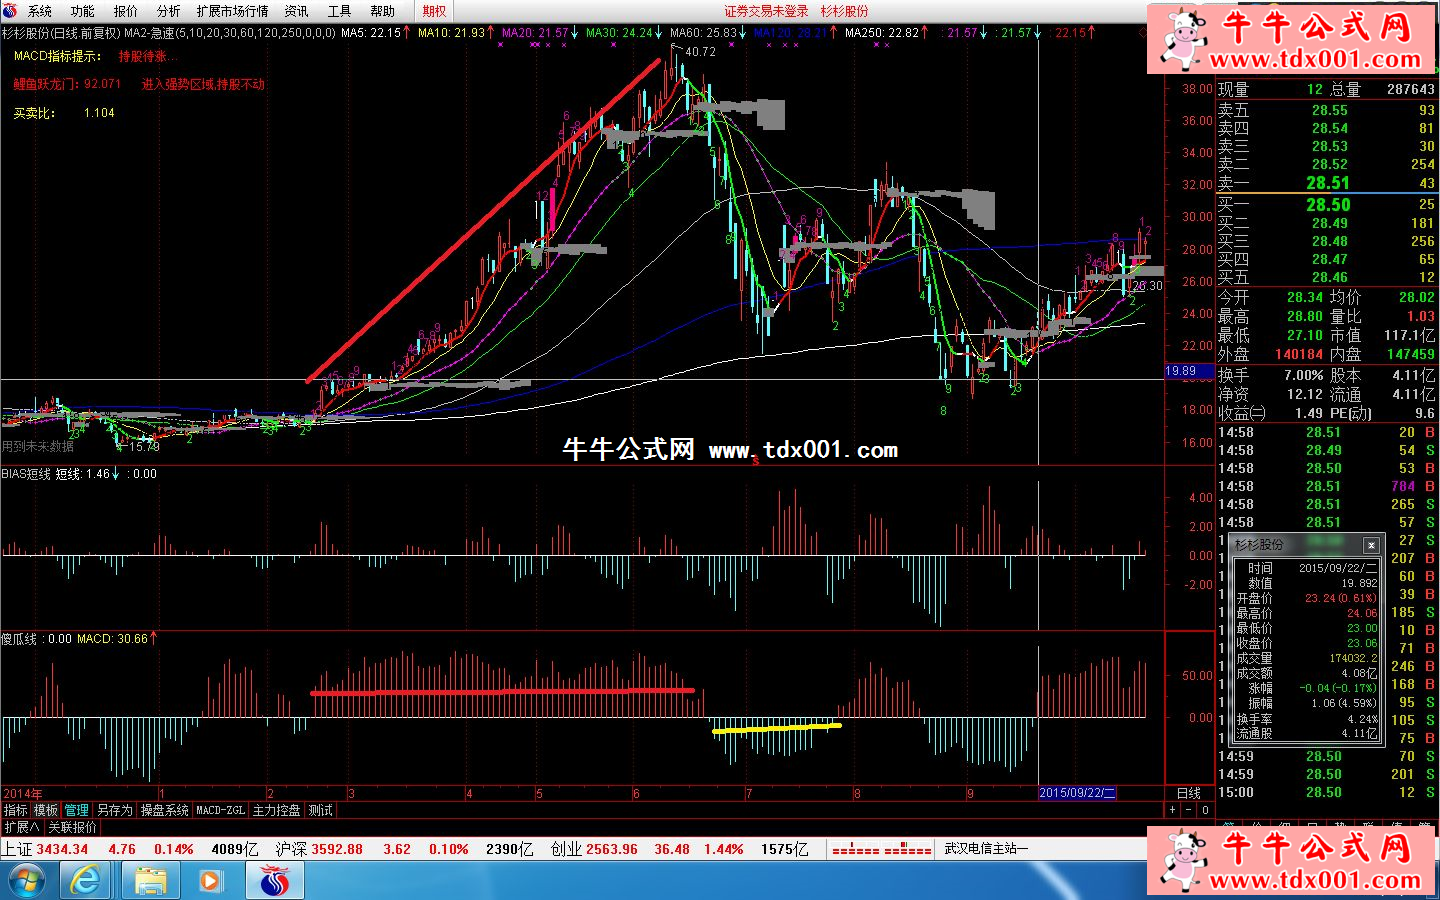The width and height of the screenshot is (1440, 900).
Task: Expand the 扩展 panel at bottom left
Action: 21,827
